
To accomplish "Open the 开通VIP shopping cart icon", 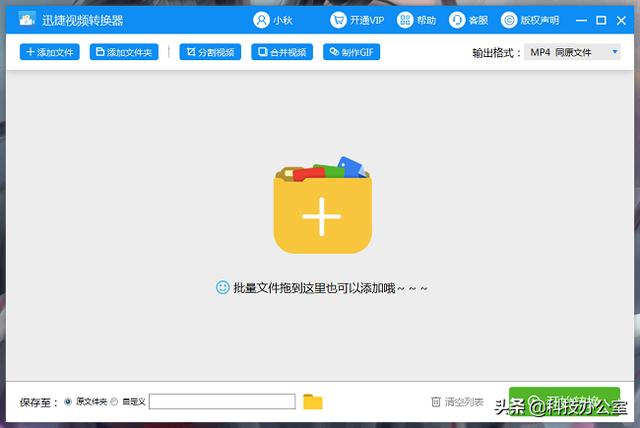I will click(x=338, y=20).
